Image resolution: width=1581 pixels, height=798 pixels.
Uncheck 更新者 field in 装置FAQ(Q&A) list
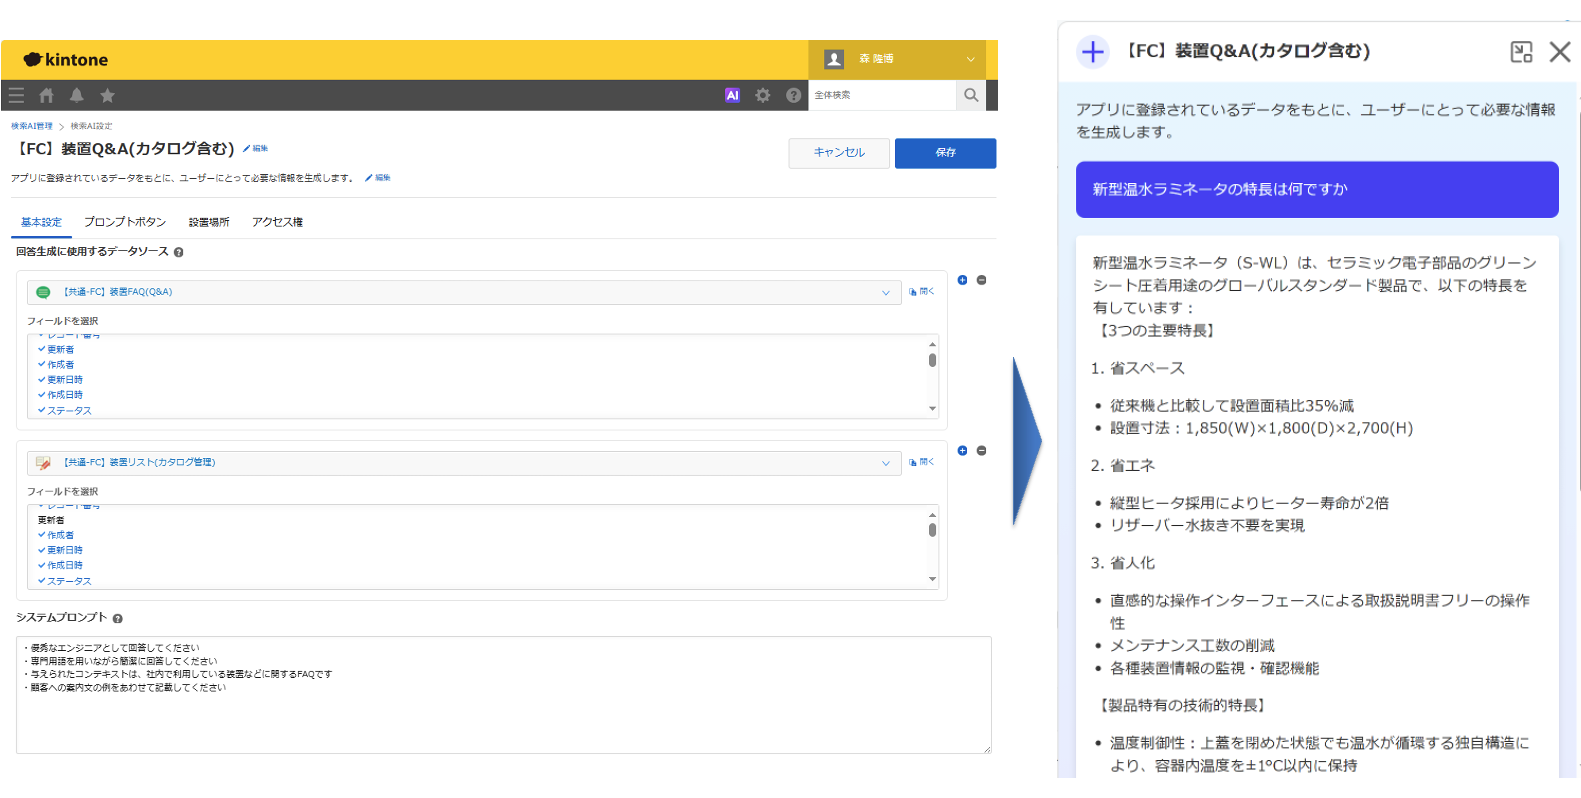click(60, 350)
